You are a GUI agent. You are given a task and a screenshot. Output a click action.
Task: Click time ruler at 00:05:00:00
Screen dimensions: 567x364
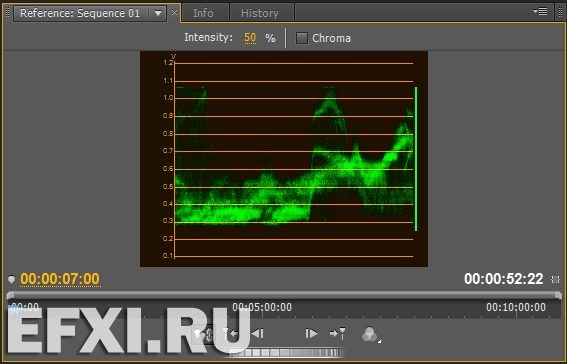tap(262, 307)
